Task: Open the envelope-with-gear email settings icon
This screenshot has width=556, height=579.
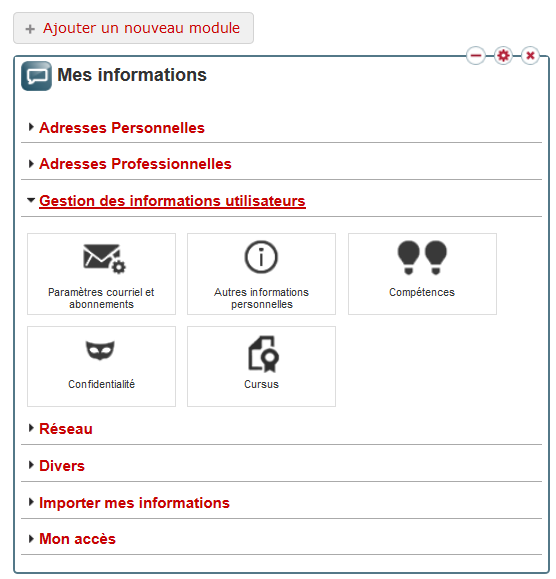Action: tap(104, 258)
